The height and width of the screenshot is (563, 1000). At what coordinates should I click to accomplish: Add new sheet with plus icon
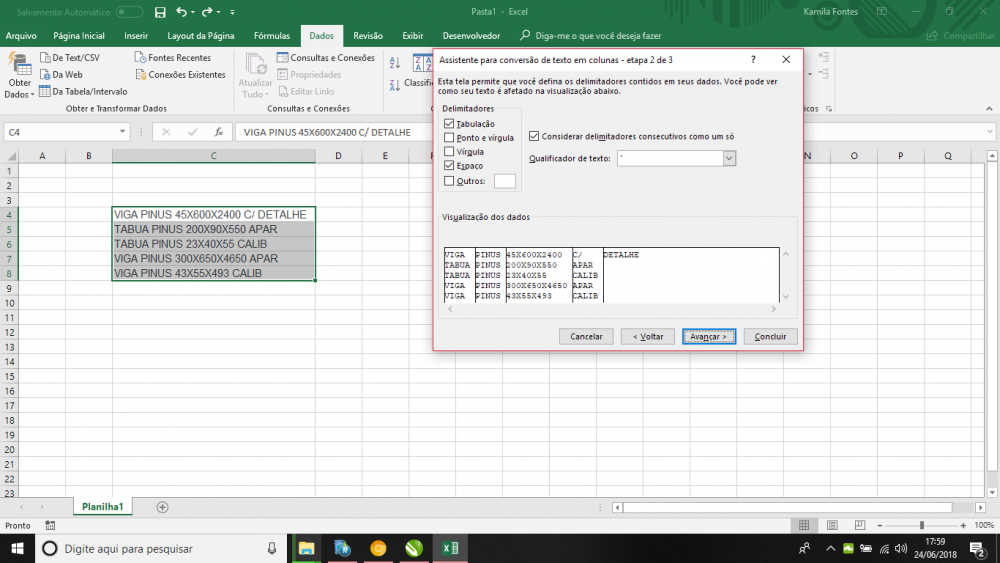163,507
